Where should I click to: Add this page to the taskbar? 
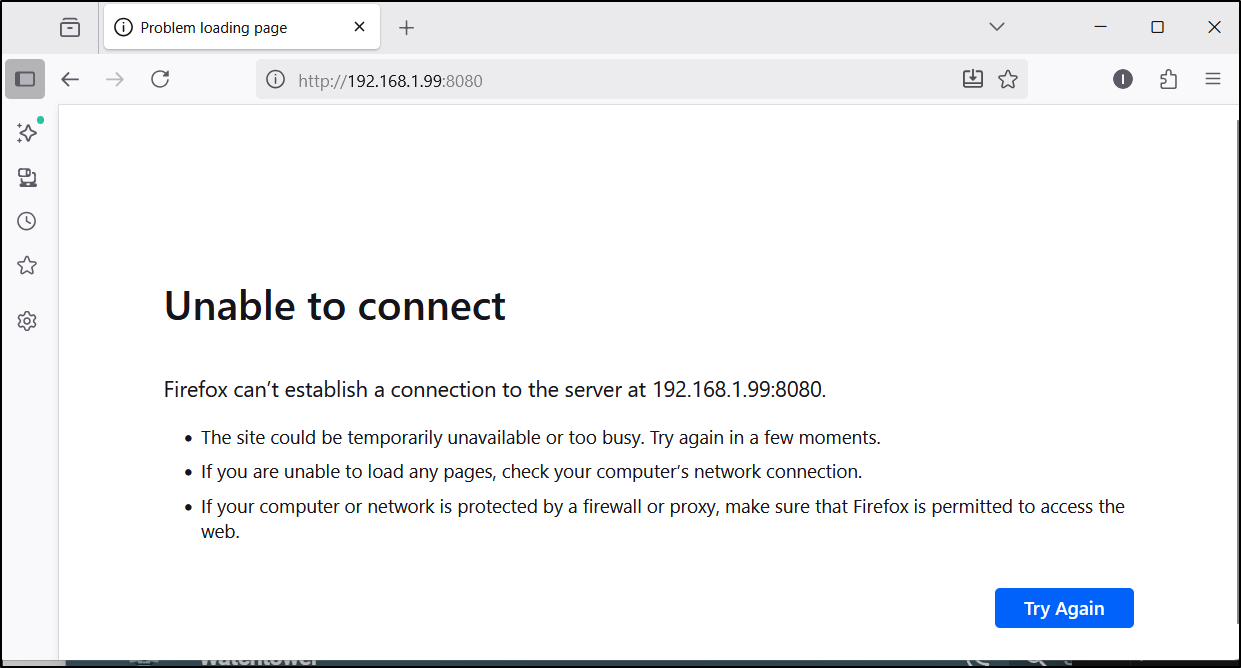pyautogui.click(x=973, y=79)
